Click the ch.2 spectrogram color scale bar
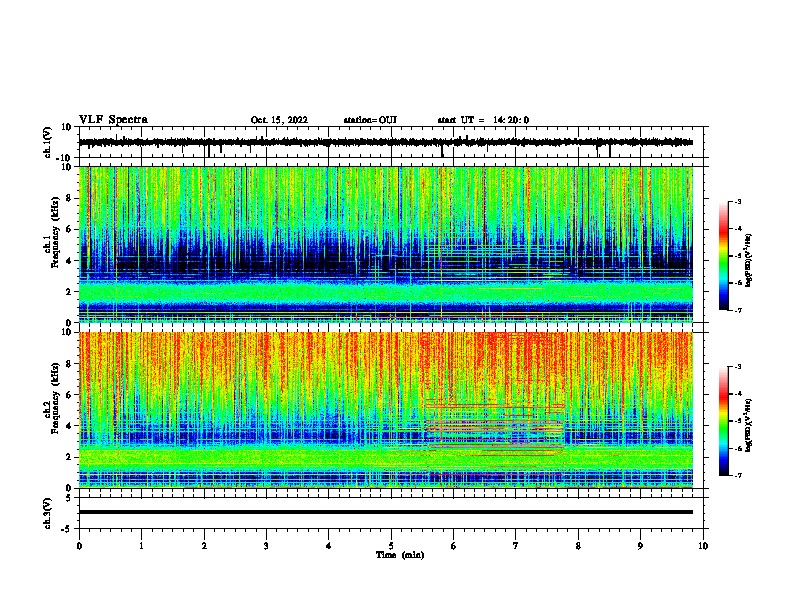Image resolution: width=792 pixels, height=612 pixels. (724, 421)
